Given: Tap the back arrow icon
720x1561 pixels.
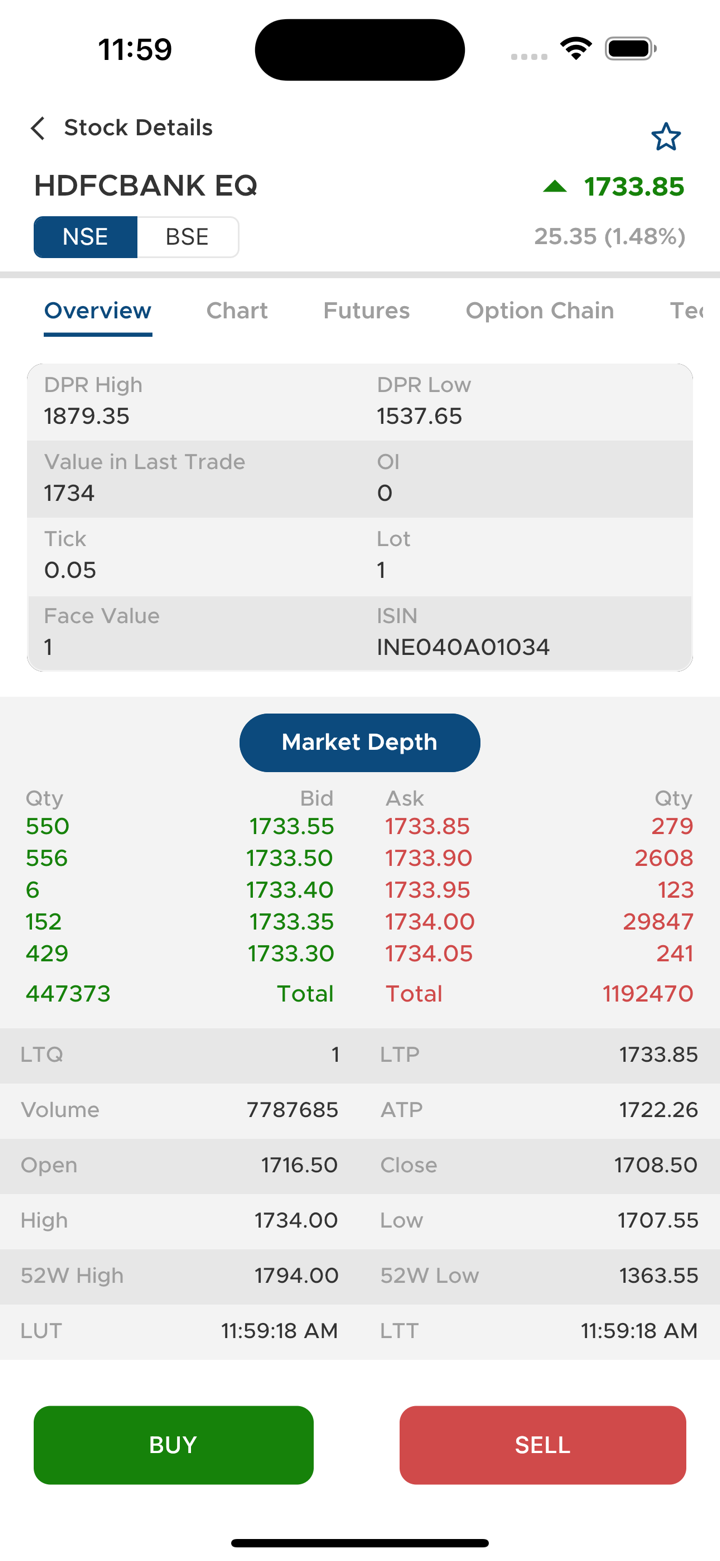Looking at the screenshot, I should [x=38, y=128].
